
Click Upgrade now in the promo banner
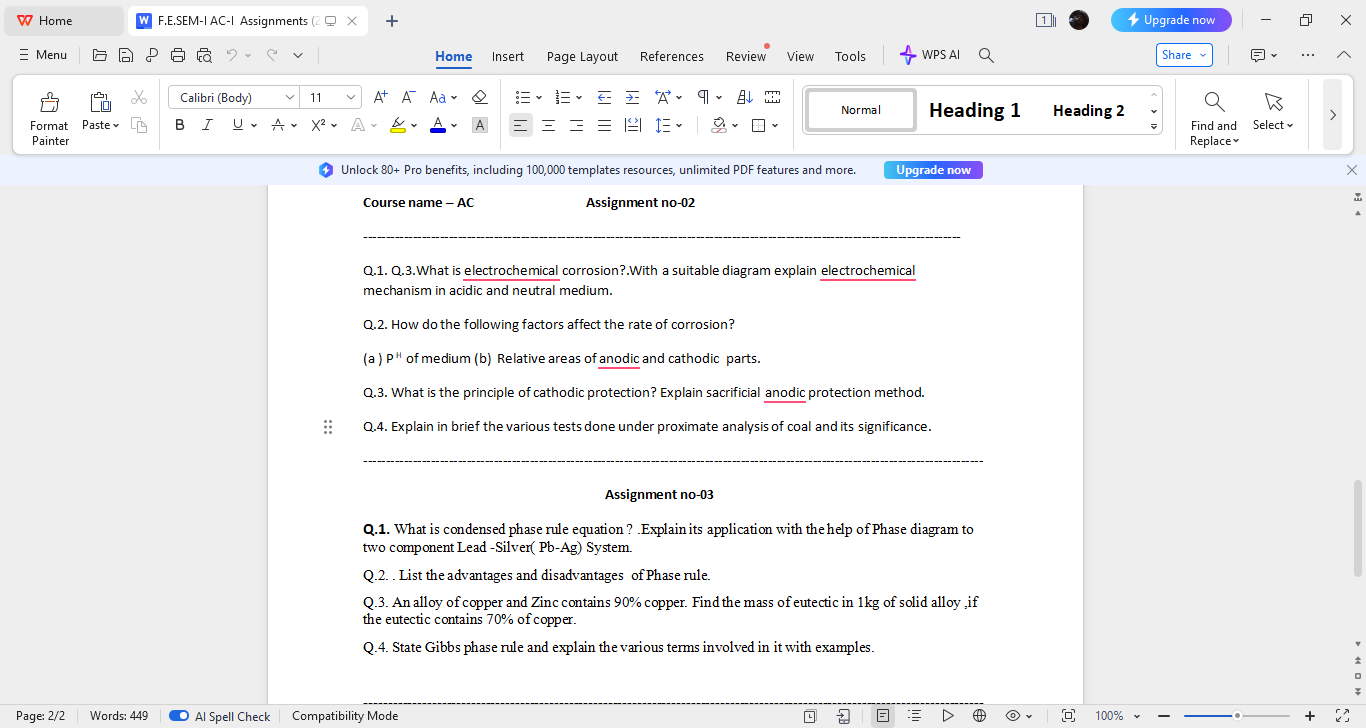(933, 170)
